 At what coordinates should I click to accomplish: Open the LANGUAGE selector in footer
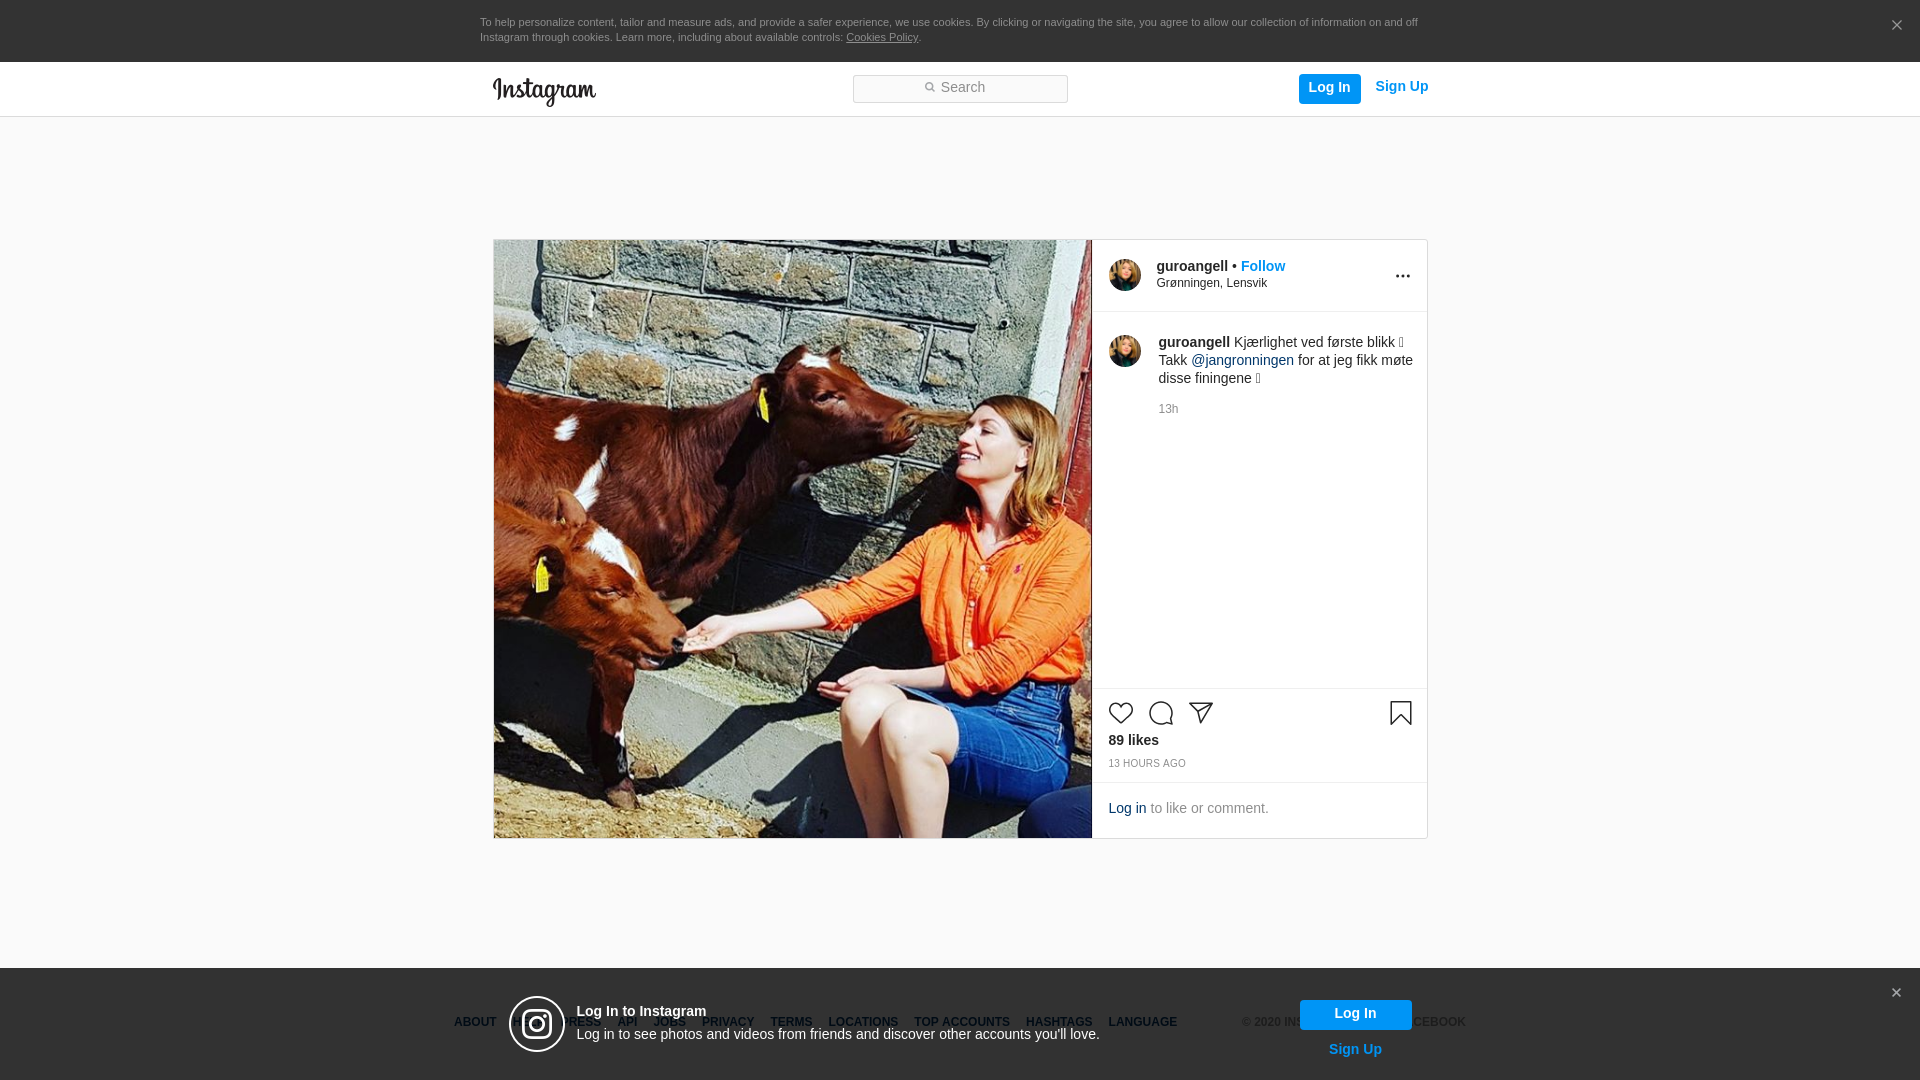coord(1143,1022)
